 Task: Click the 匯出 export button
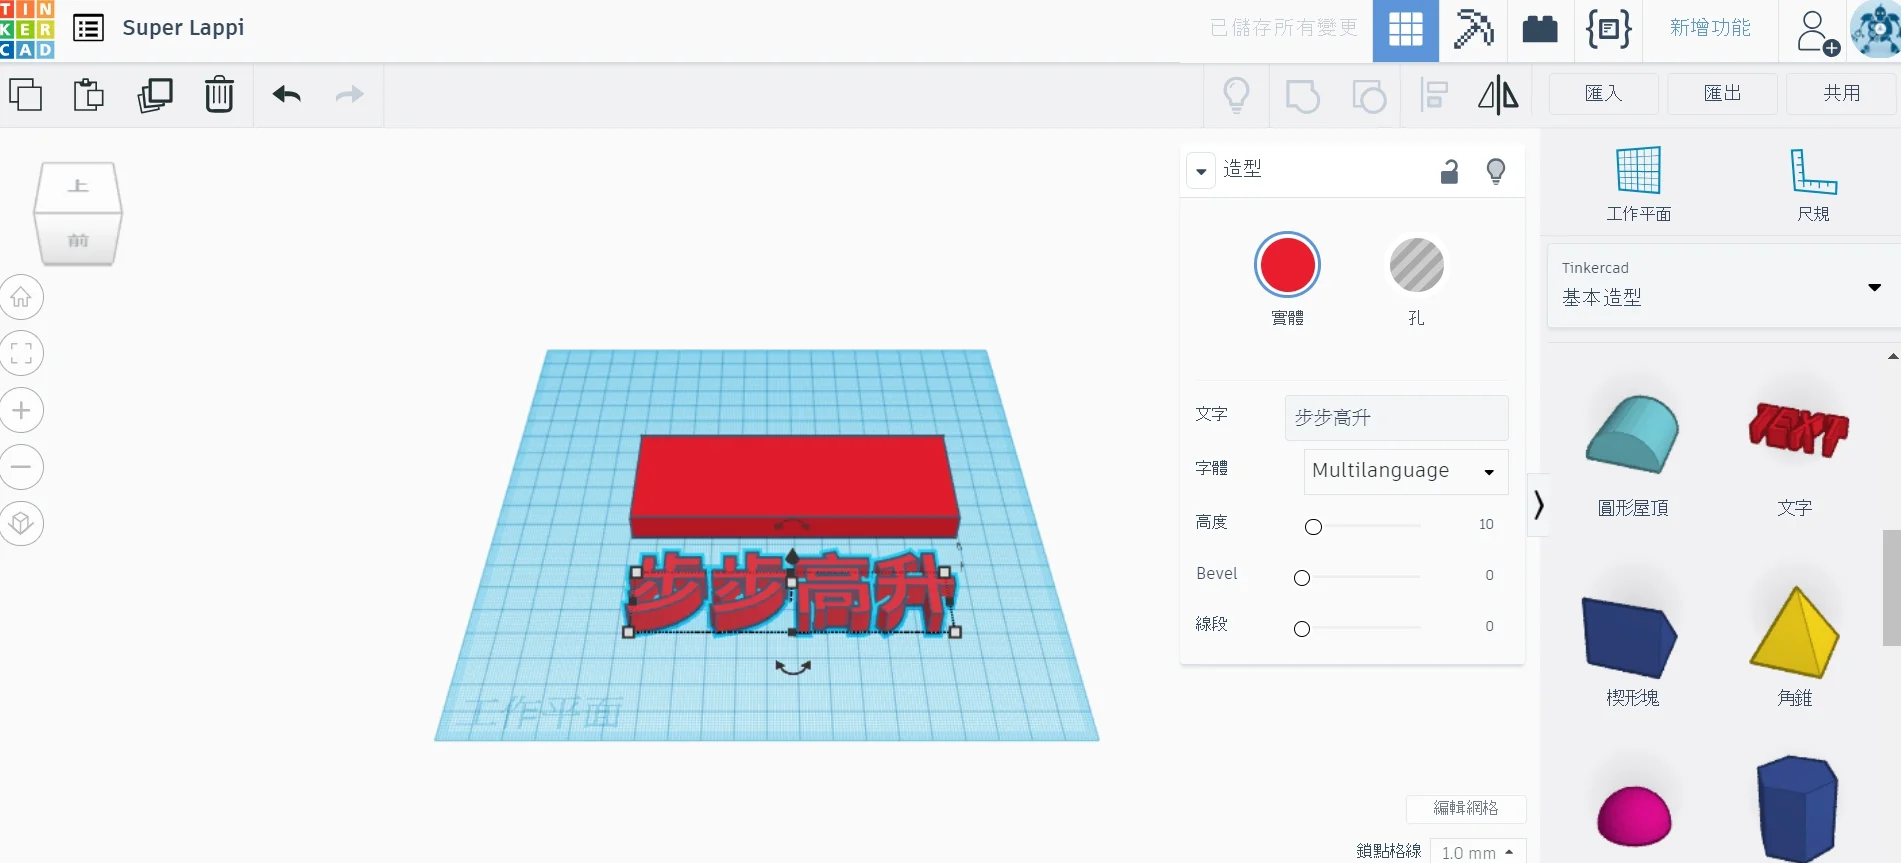[x=1722, y=93]
